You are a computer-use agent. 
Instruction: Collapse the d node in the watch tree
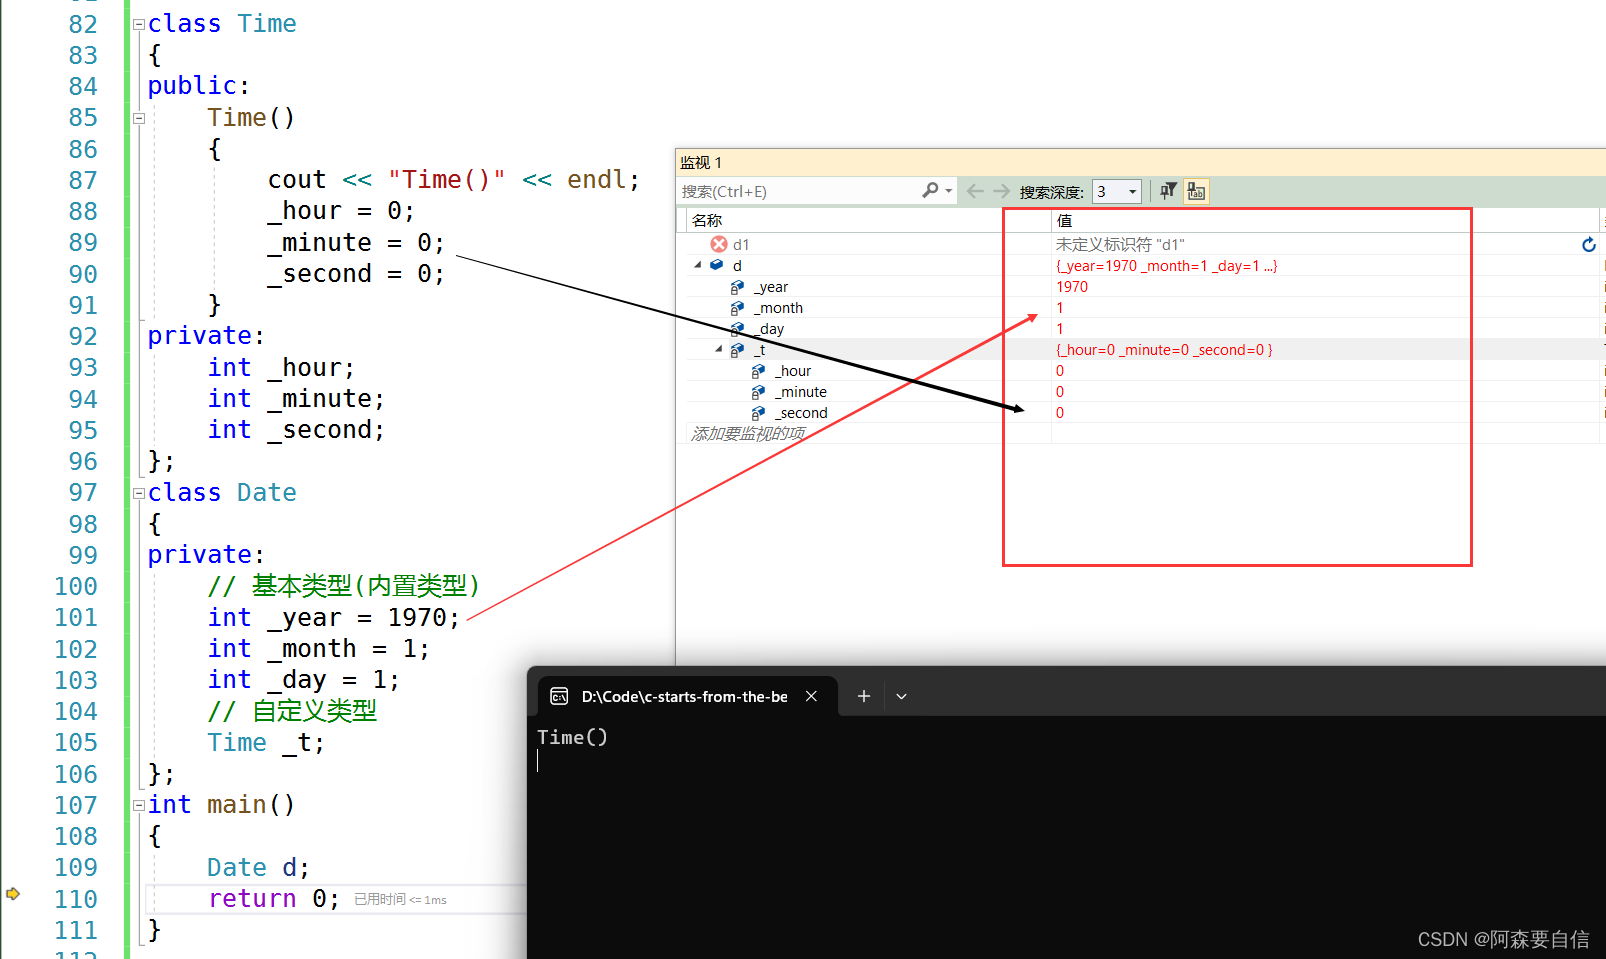tap(698, 265)
